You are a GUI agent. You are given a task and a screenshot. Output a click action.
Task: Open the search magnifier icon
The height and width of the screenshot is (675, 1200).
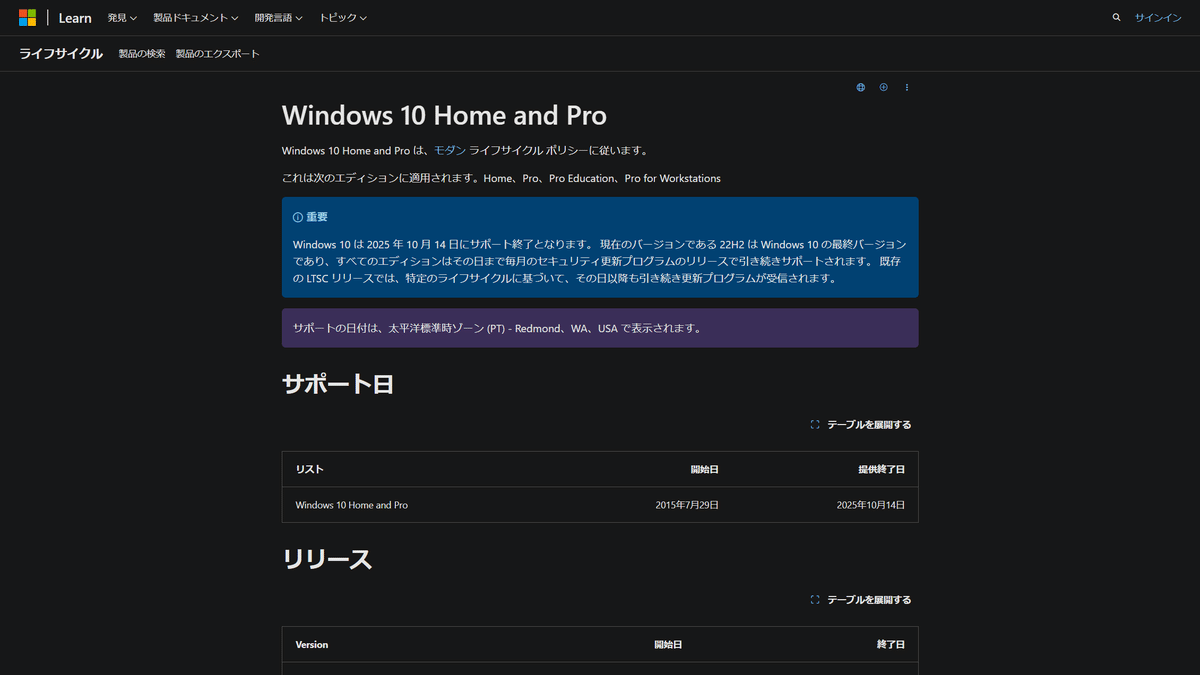pos(1116,18)
